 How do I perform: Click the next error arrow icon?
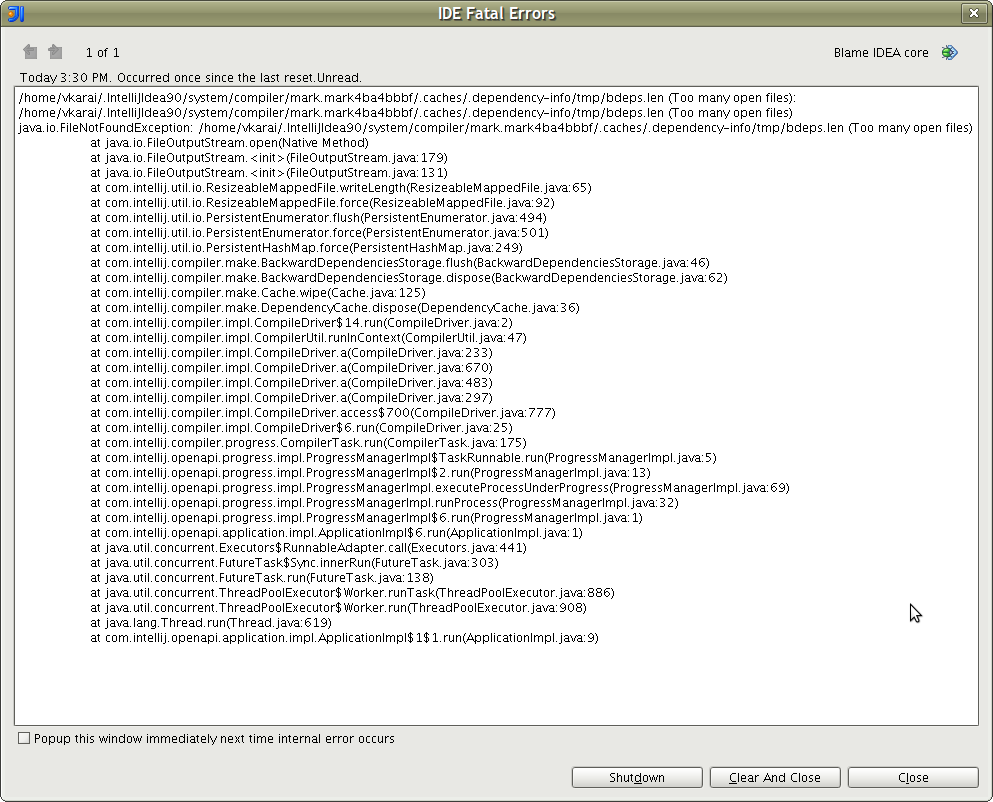coord(55,52)
